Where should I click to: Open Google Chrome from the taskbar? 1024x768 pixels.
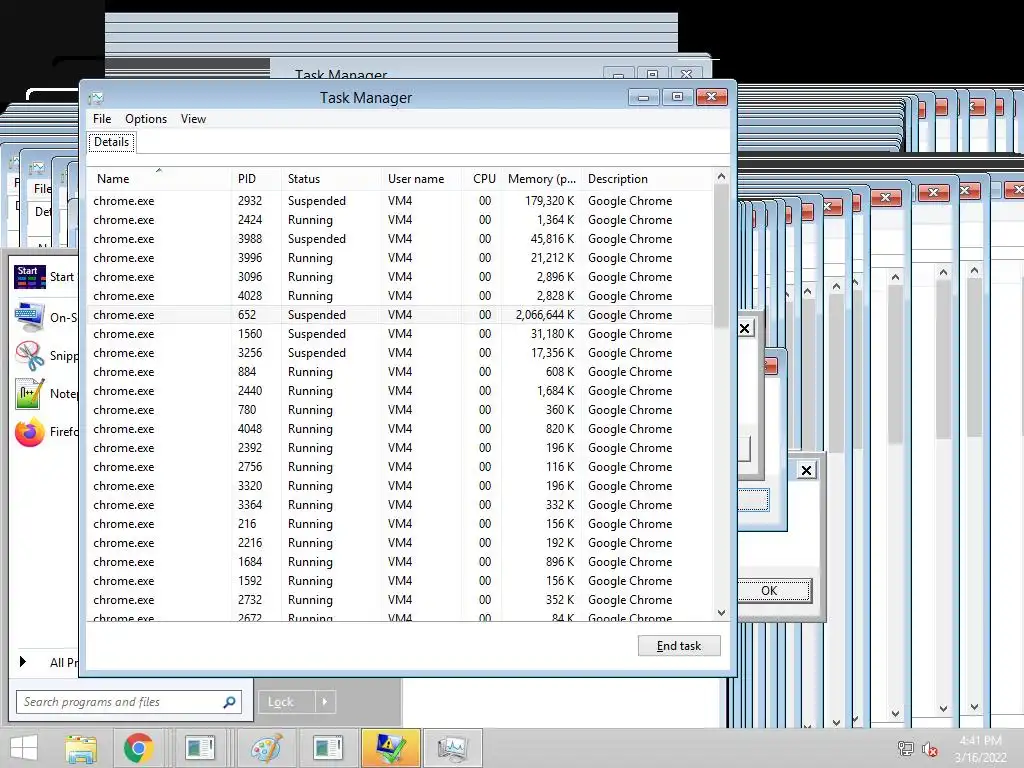[x=138, y=748]
